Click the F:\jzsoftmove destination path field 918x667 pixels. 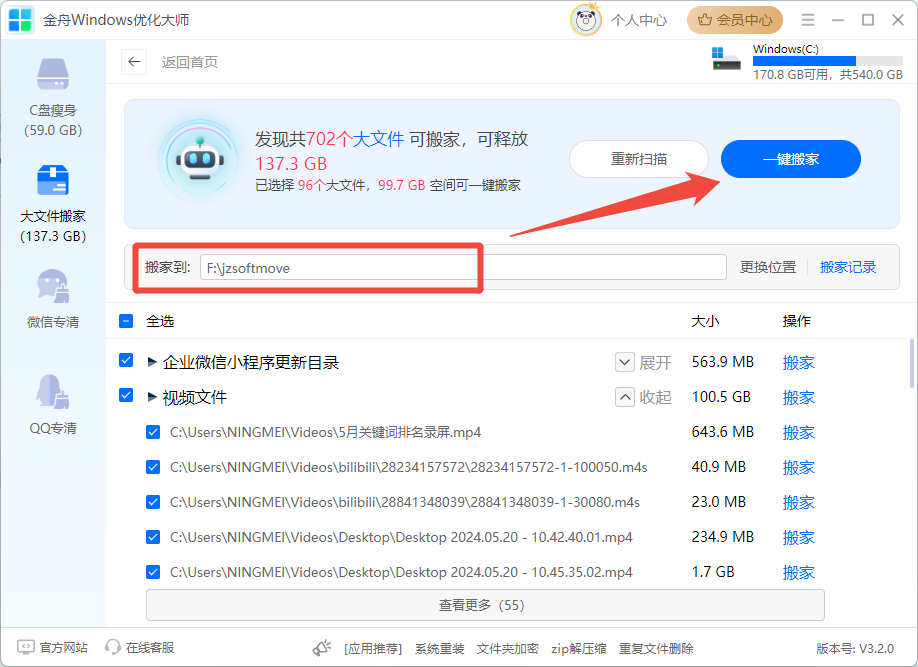point(463,268)
